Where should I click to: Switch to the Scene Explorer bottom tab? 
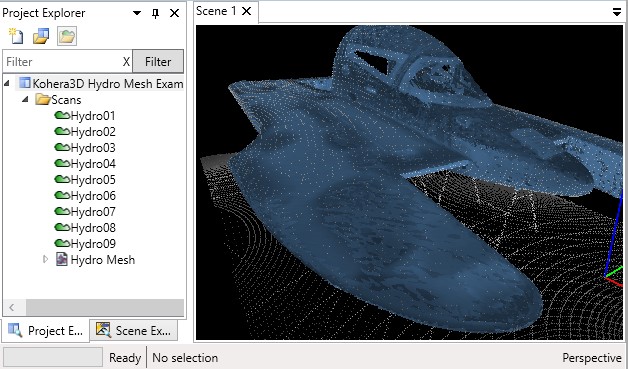[x=133, y=331]
